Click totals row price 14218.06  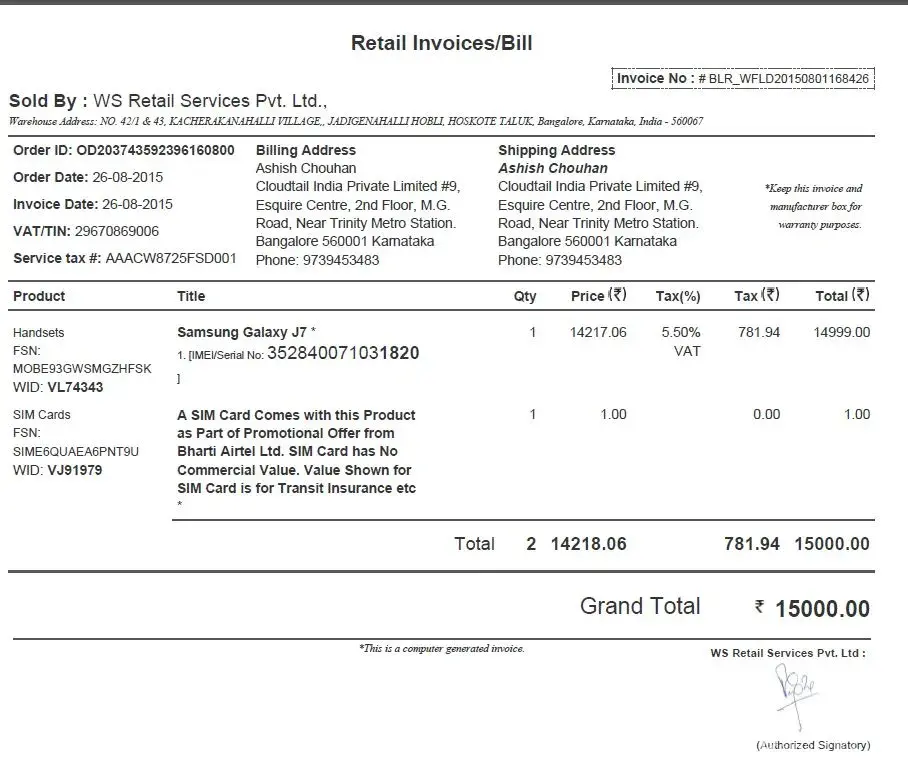point(588,544)
